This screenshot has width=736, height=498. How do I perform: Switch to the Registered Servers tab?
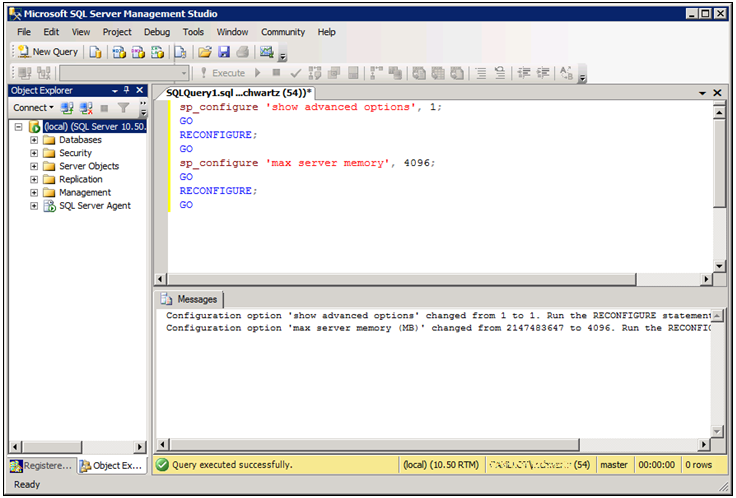point(41,466)
